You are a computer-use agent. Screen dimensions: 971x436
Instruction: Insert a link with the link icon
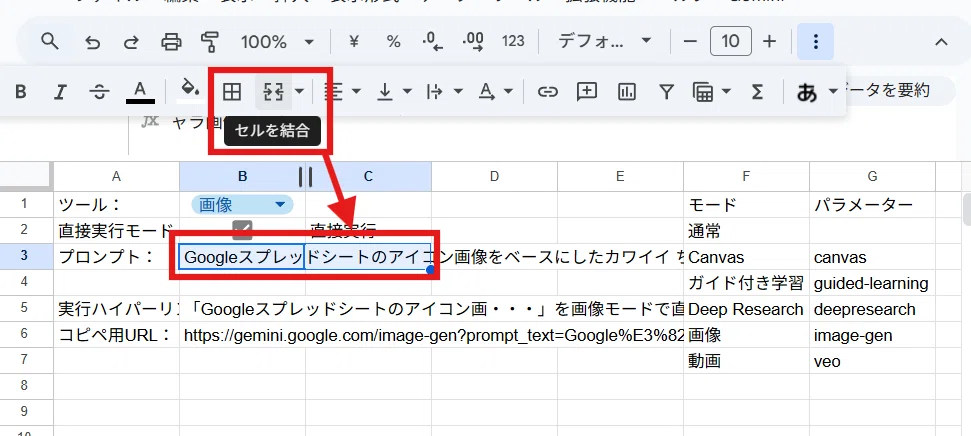coord(547,92)
